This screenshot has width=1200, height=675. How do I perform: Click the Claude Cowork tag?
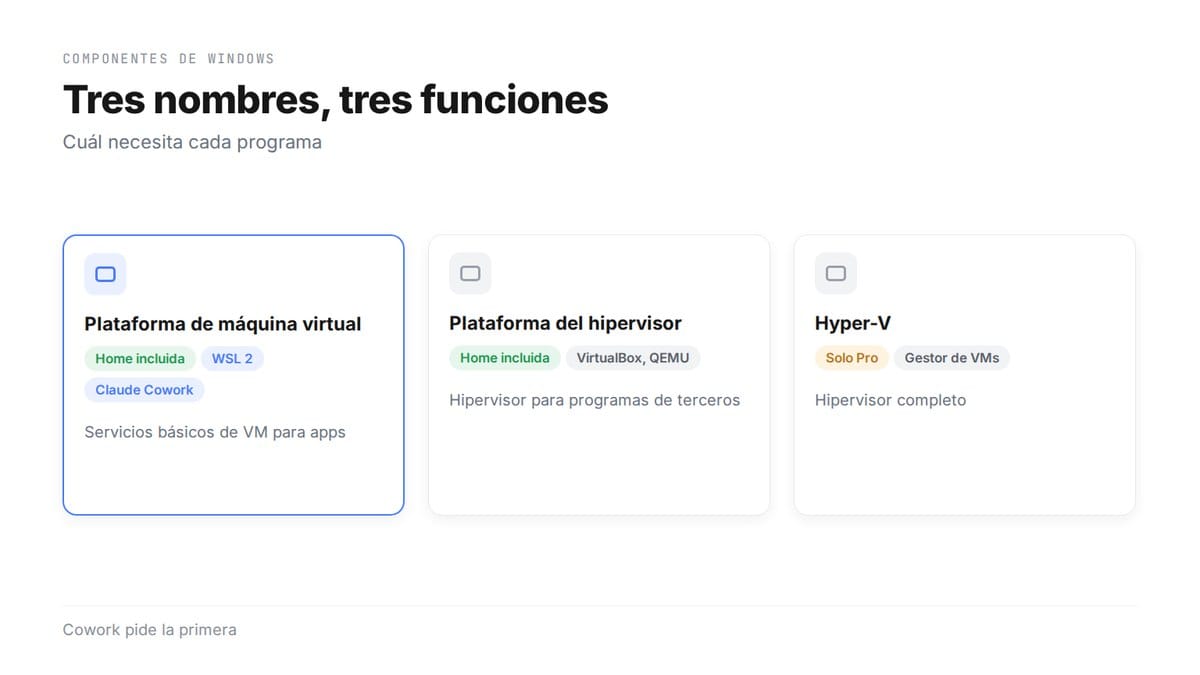[x=144, y=390]
